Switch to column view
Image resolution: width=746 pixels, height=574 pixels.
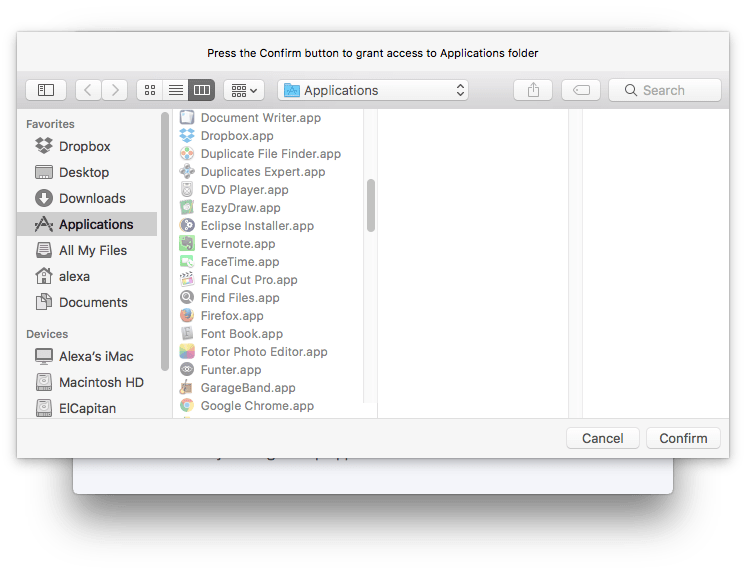pos(202,90)
